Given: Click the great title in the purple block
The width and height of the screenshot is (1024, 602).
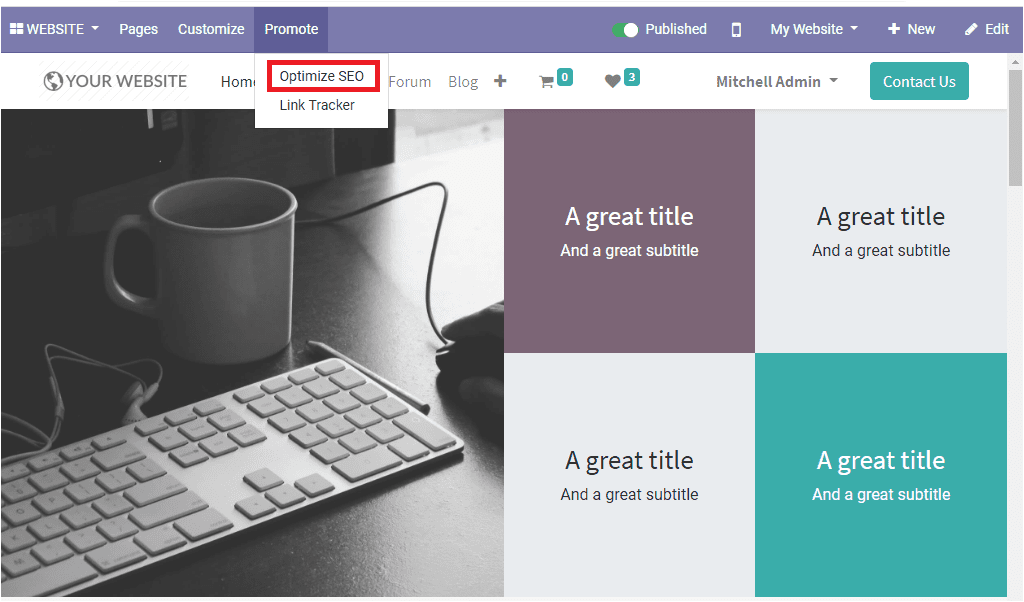Looking at the screenshot, I should 629,217.
